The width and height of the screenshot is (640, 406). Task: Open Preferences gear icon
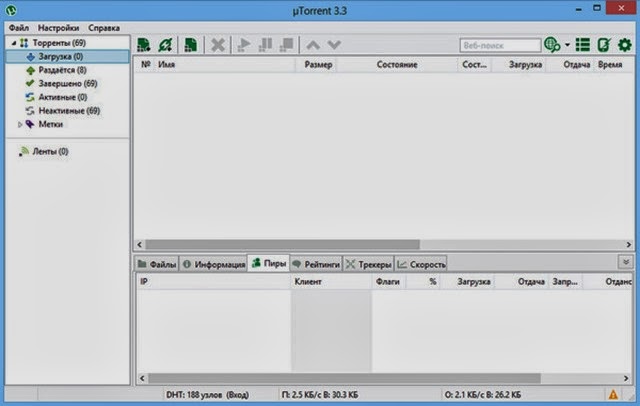(x=625, y=45)
